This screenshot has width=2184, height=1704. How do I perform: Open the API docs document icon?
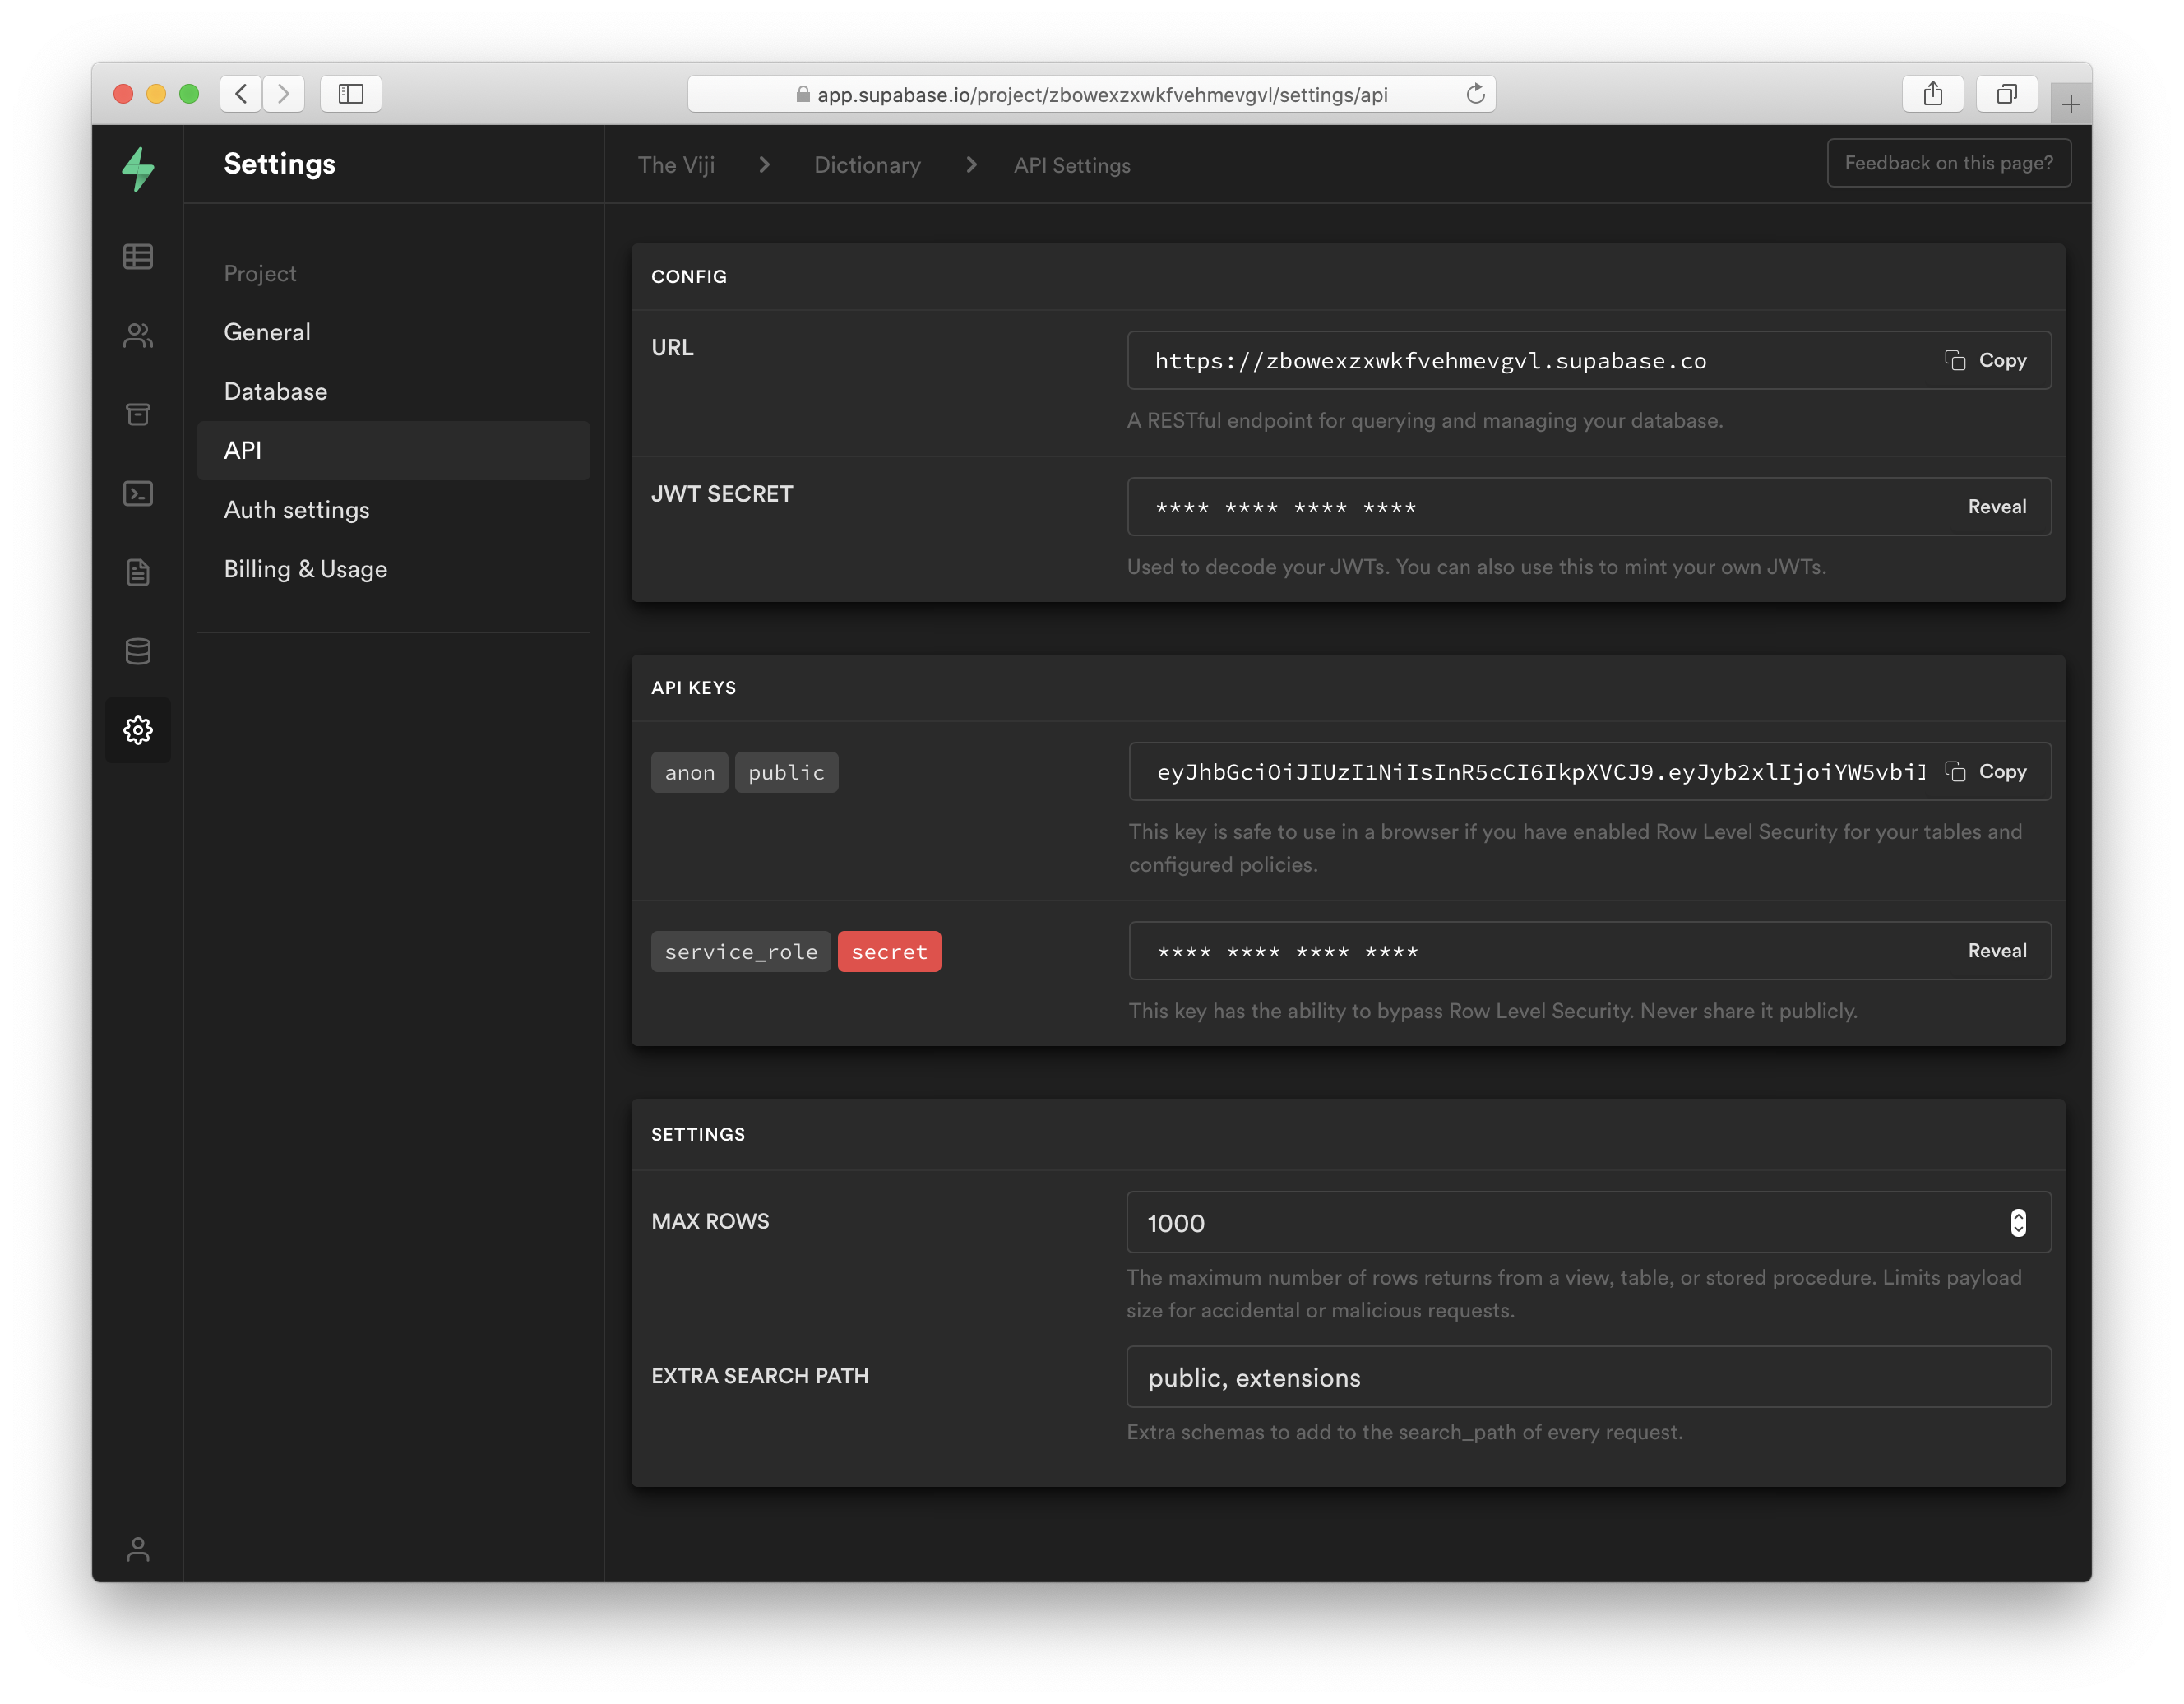(138, 572)
